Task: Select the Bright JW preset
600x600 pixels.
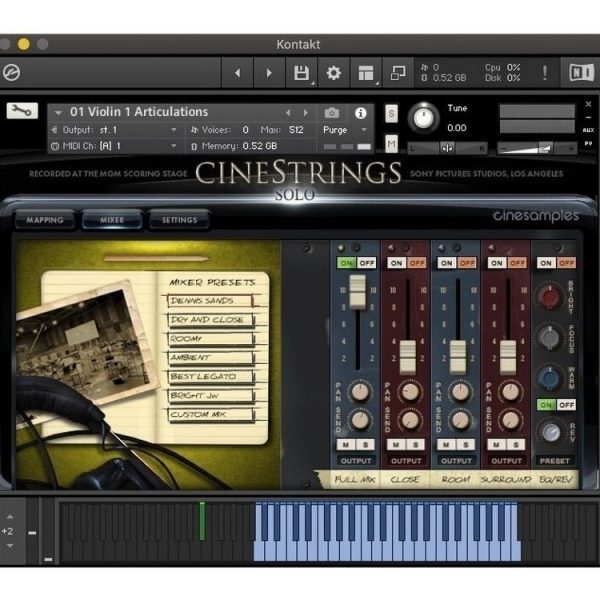Action: coord(210,395)
